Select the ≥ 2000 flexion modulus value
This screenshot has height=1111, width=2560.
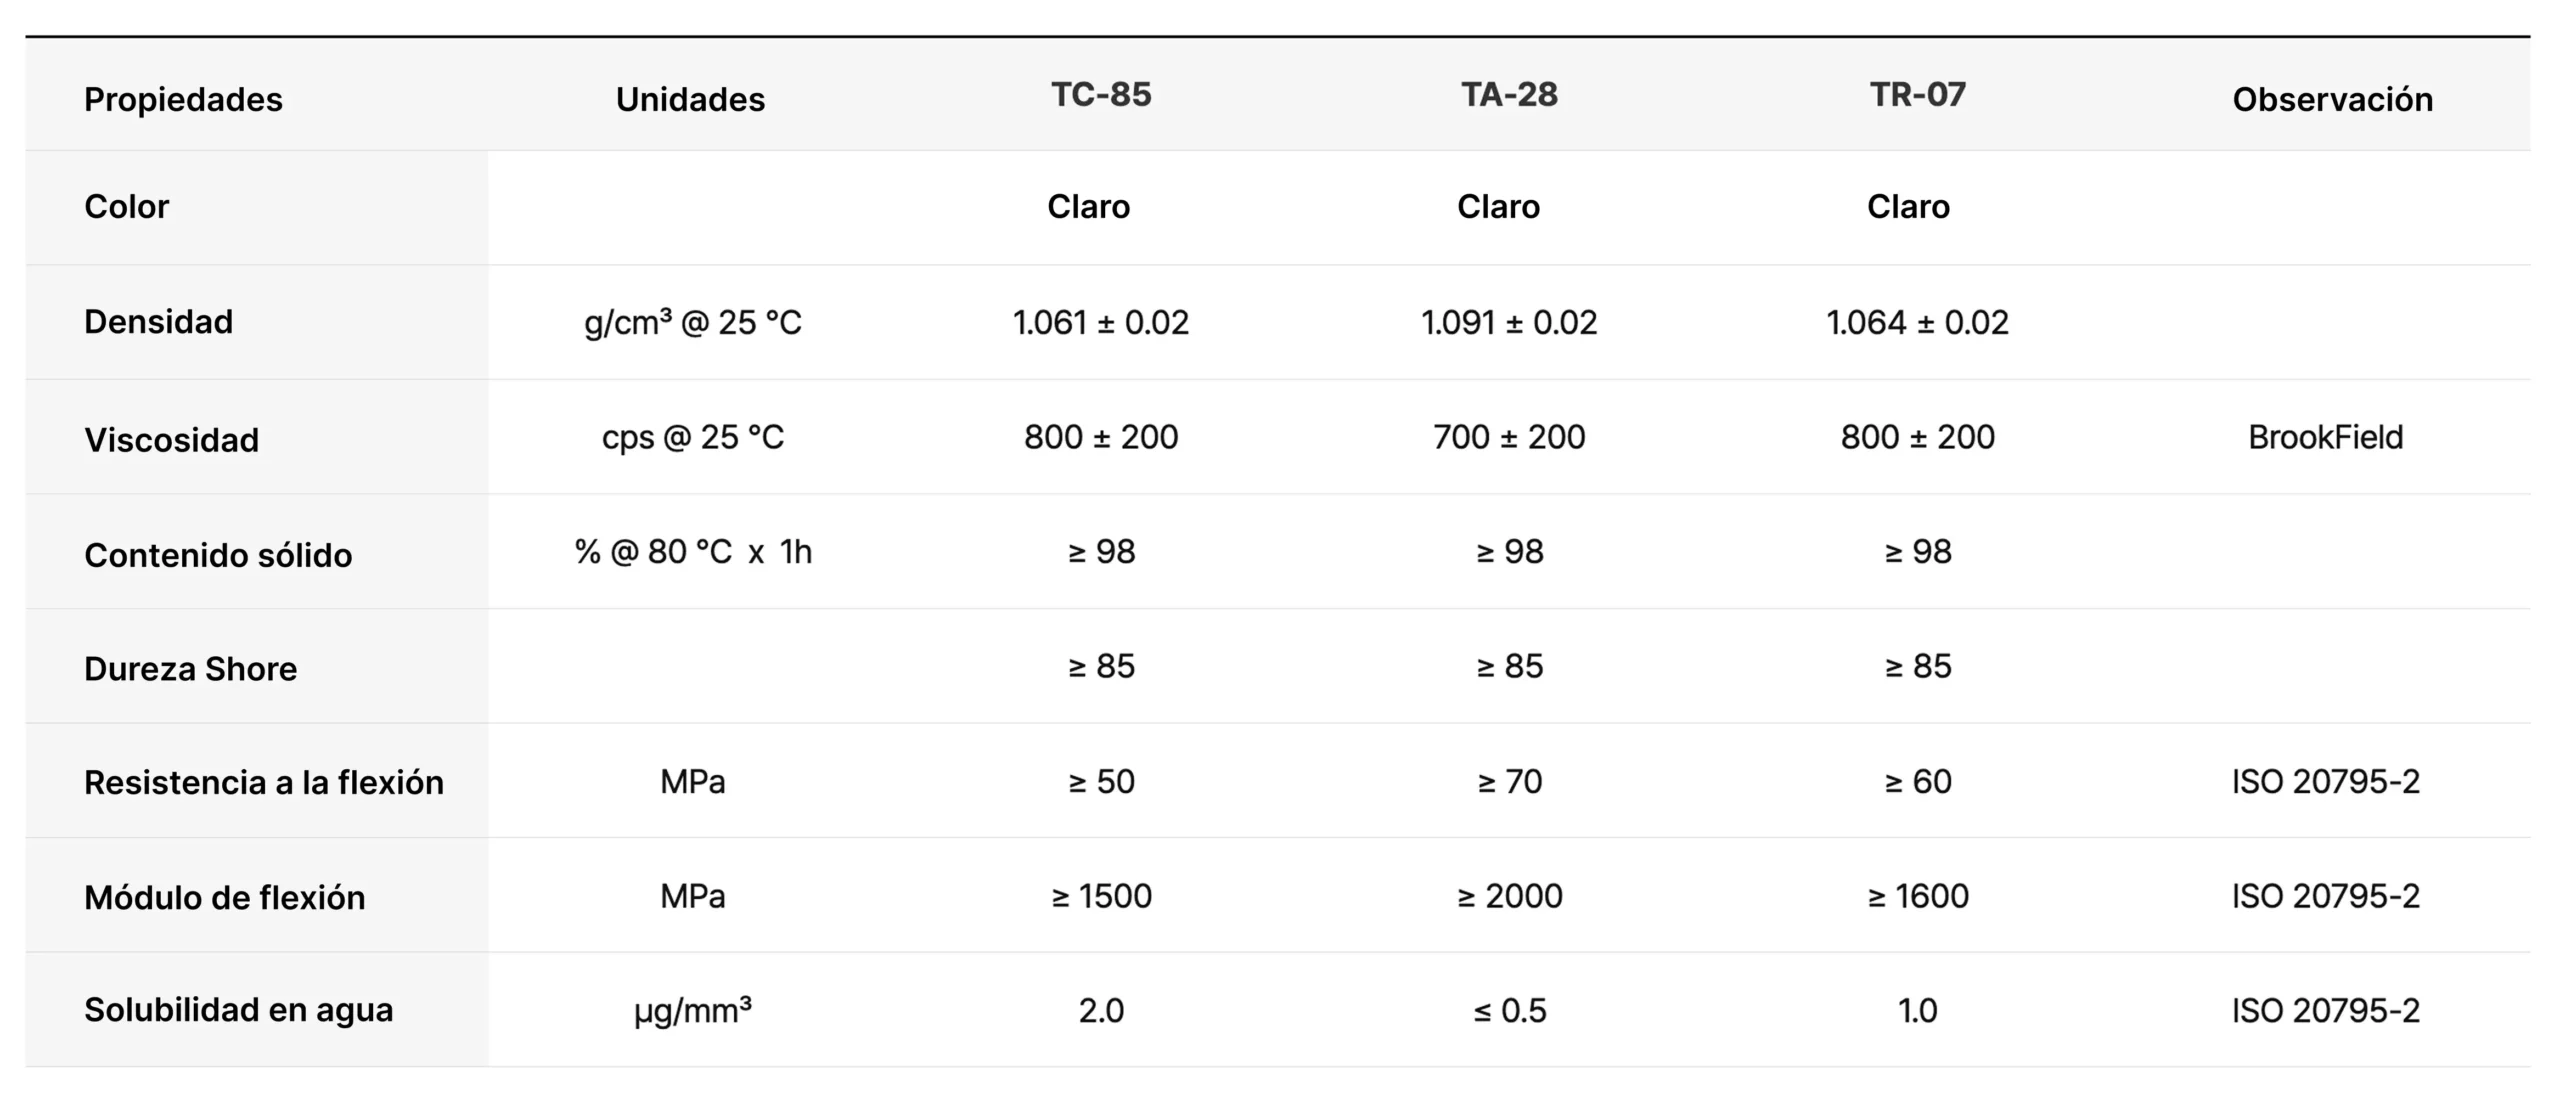1509,896
